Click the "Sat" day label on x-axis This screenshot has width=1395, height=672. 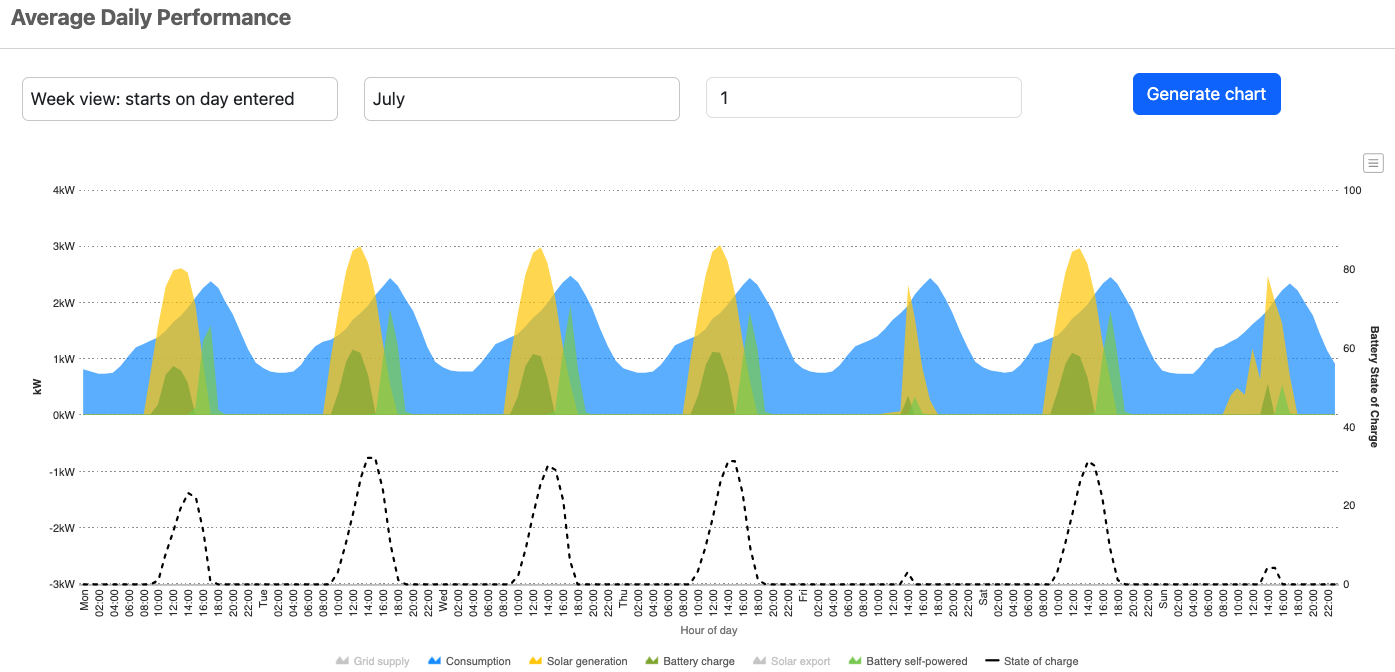pyautogui.click(x=983, y=598)
